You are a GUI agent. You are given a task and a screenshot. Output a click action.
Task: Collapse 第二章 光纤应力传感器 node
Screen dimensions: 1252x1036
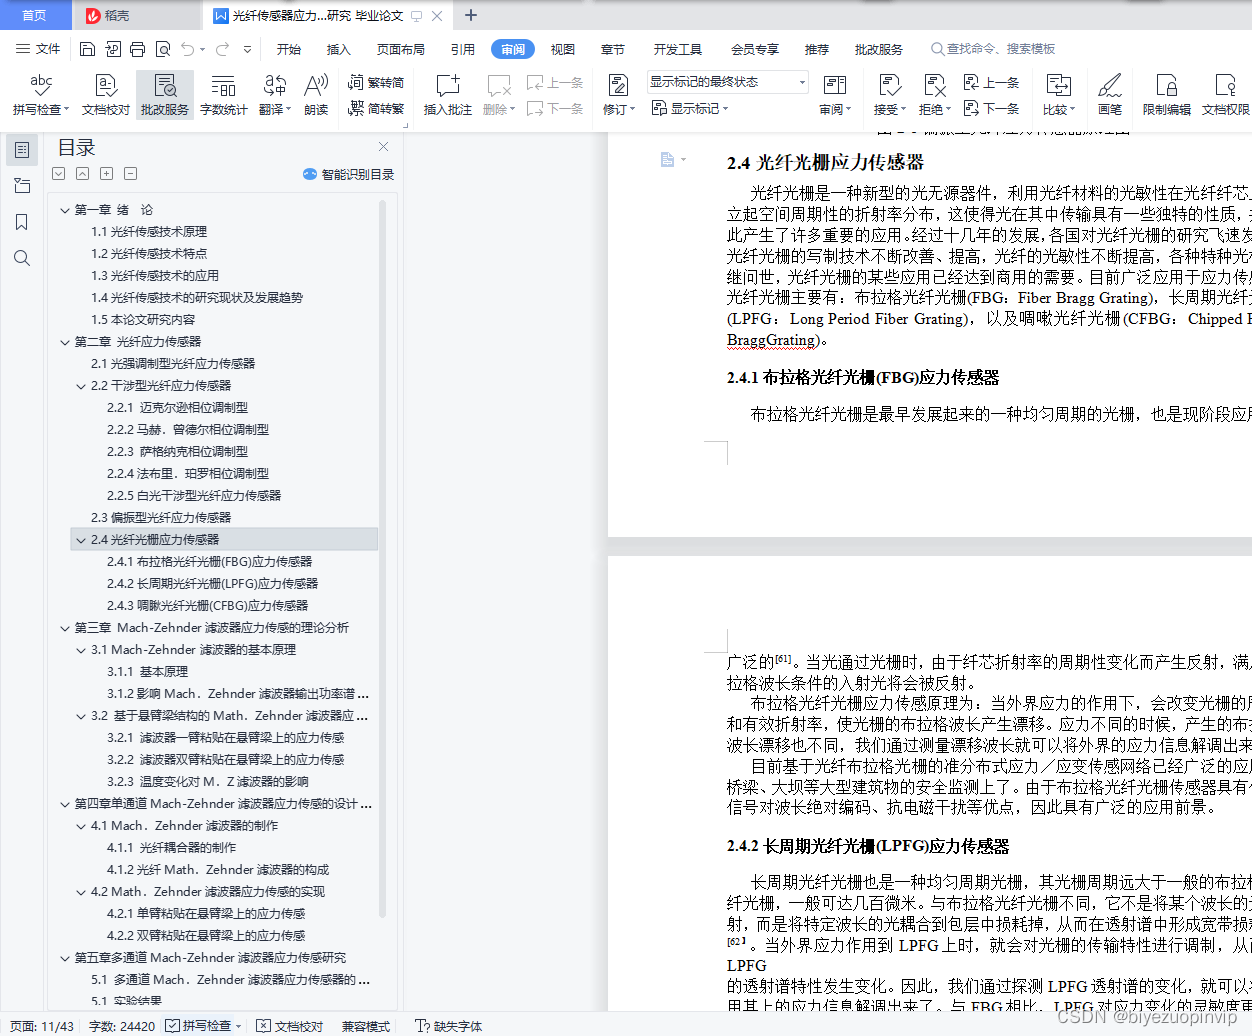[x=65, y=342]
